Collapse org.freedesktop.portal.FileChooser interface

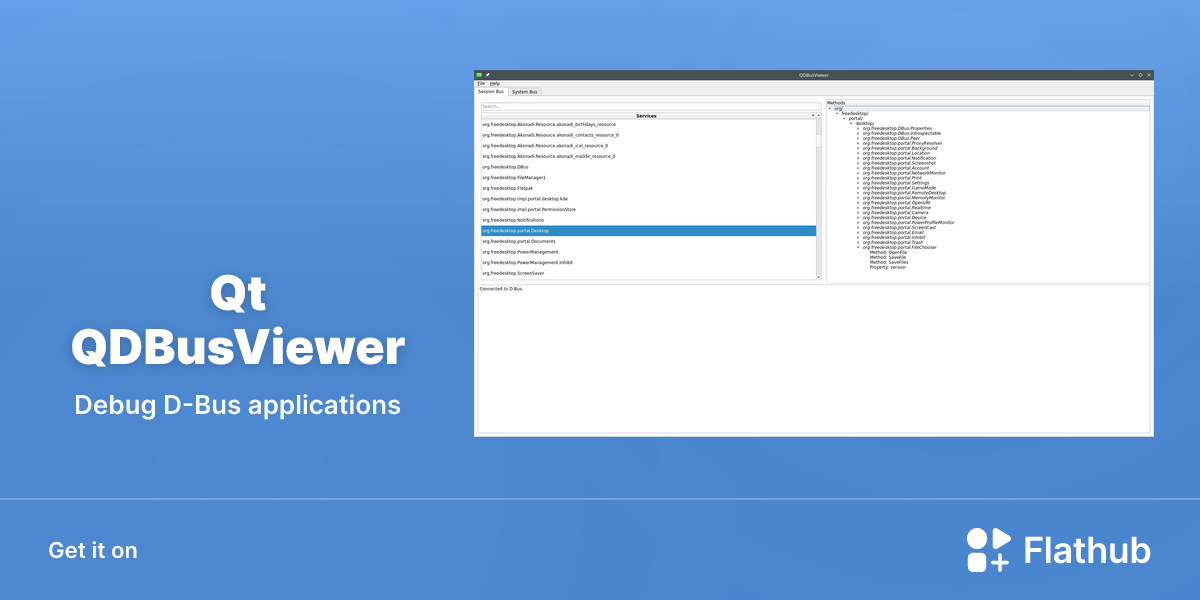point(858,247)
